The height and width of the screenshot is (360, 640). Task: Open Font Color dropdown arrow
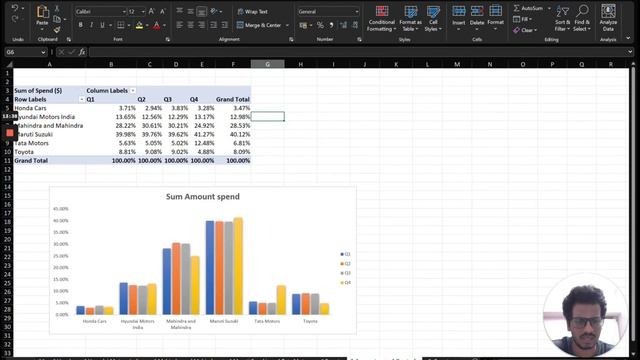(x=164, y=26)
